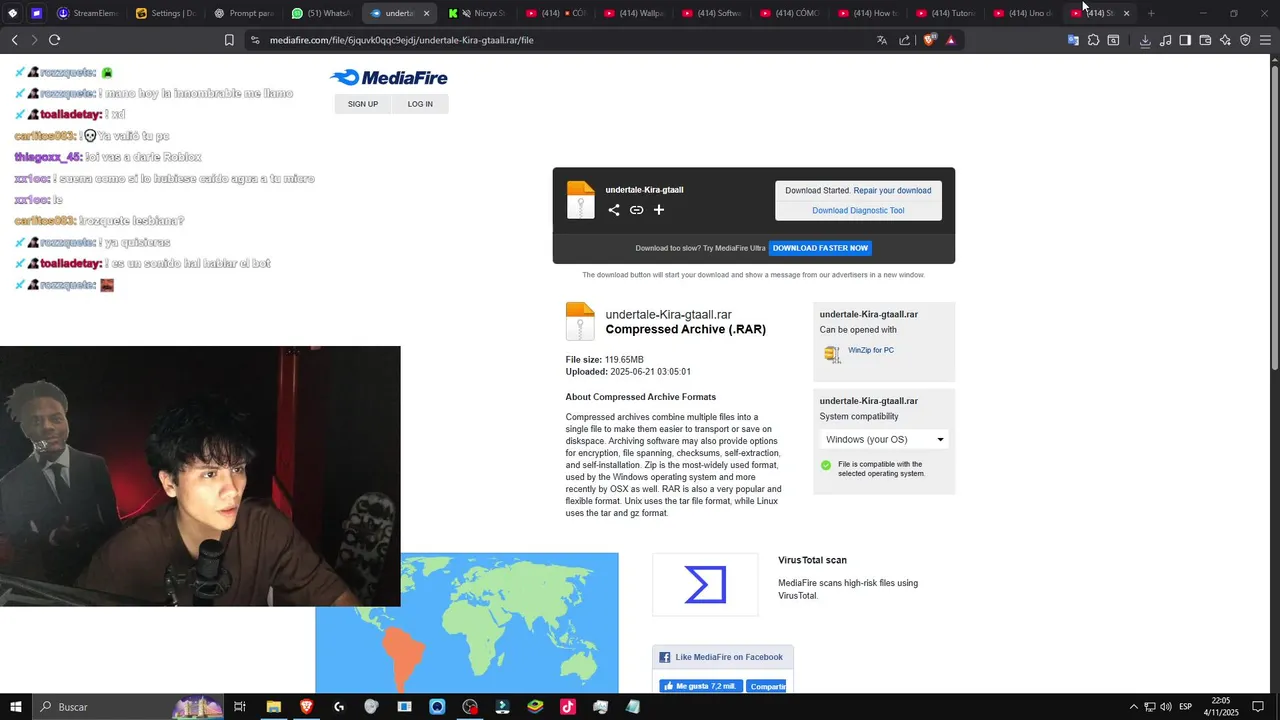Open the notification center icon
1280x720 pixels.
(1258, 707)
